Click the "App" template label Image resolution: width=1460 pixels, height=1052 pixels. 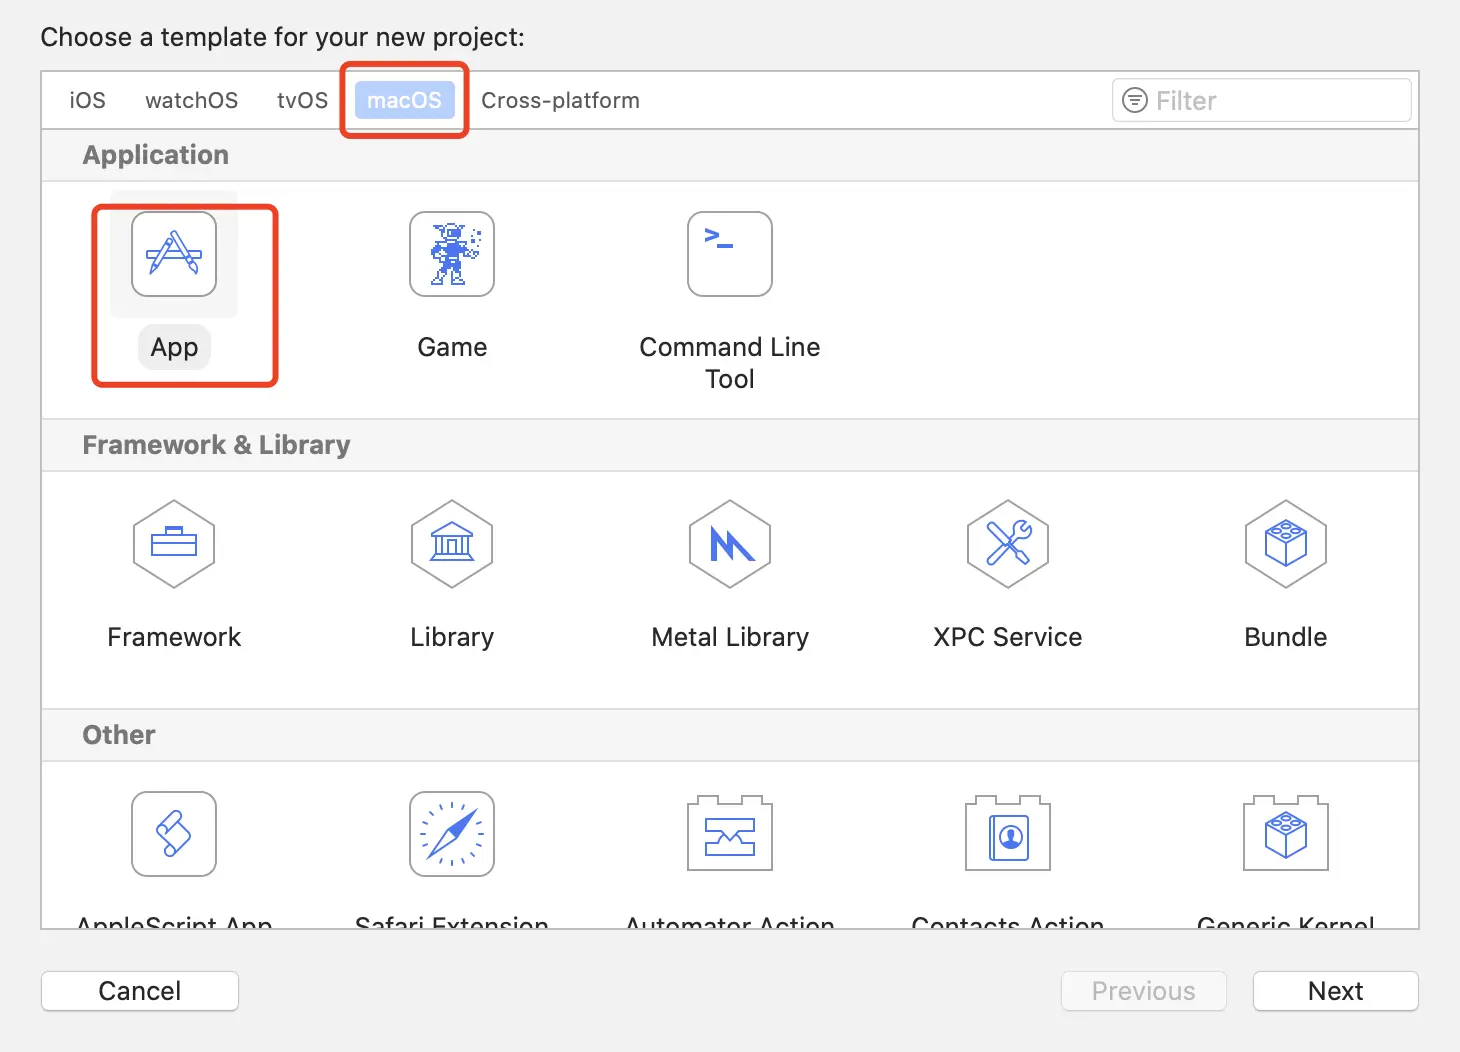174,347
